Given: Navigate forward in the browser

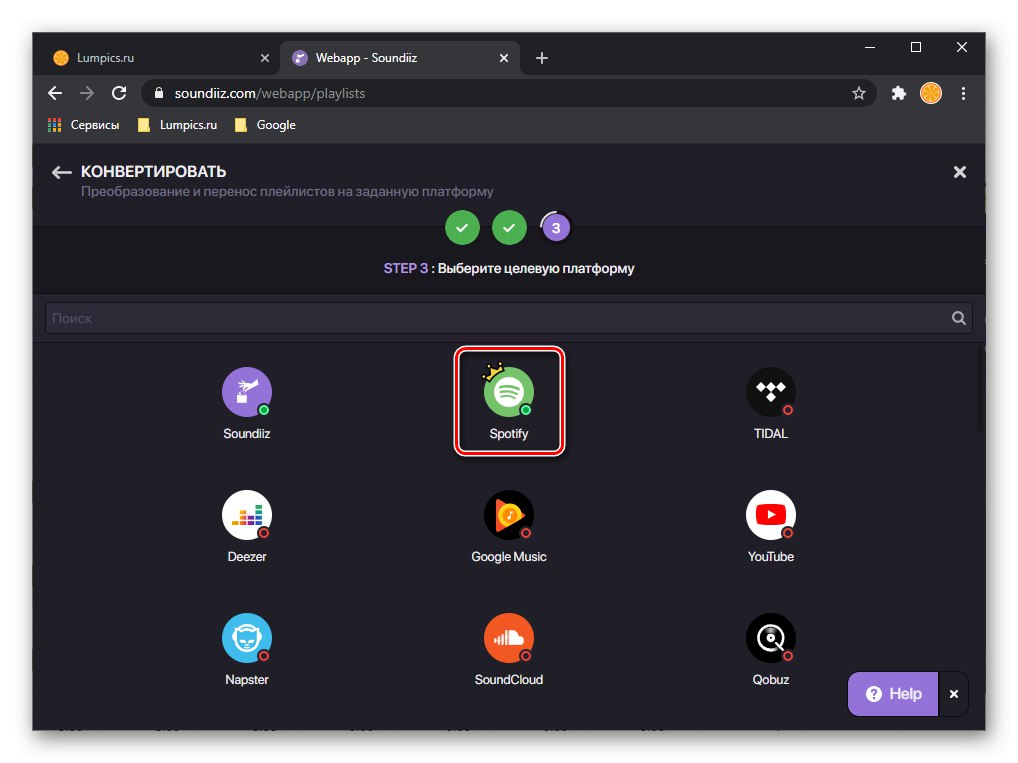Looking at the screenshot, I should coord(86,94).
